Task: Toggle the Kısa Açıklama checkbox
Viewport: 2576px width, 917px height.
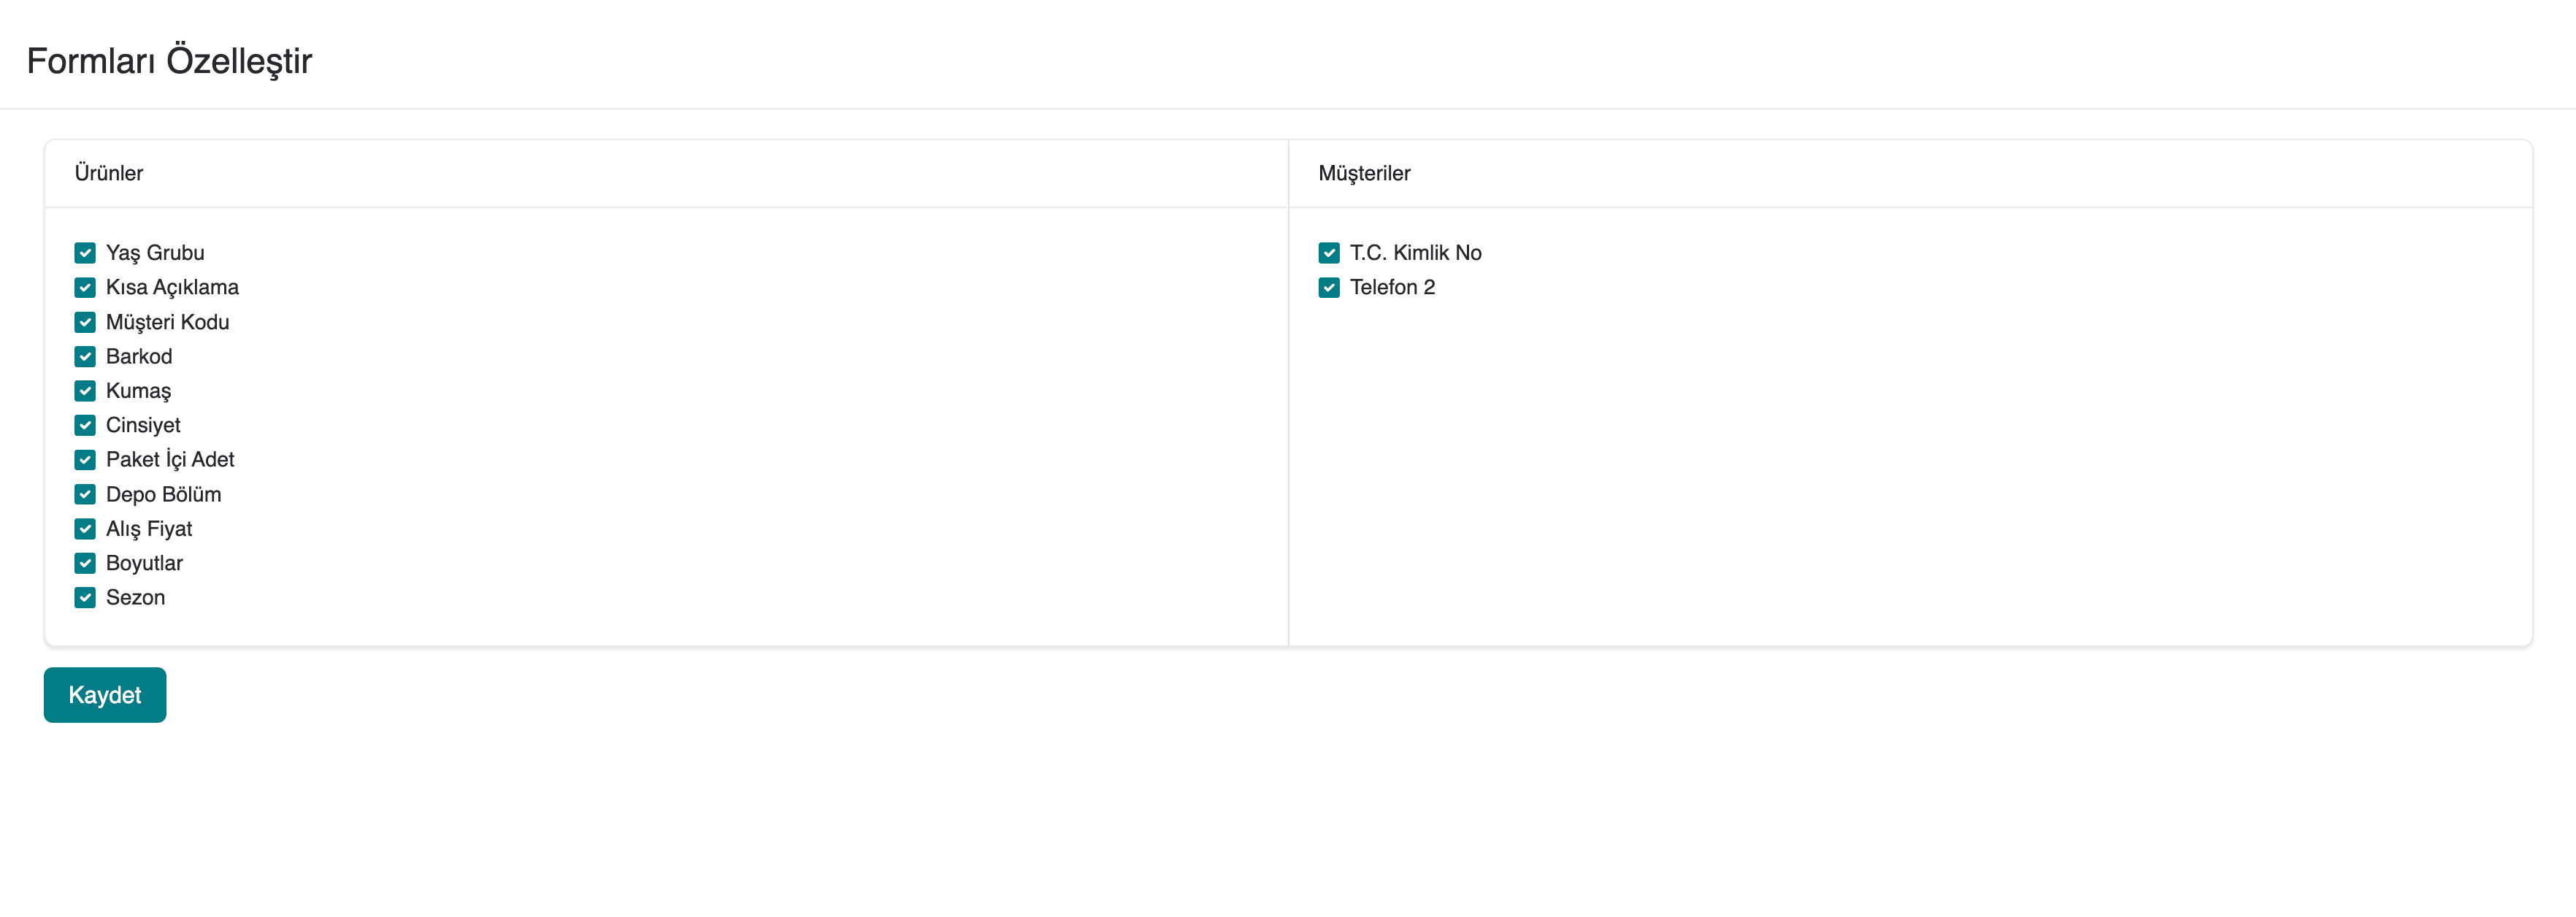Action: tap(85, 288)
